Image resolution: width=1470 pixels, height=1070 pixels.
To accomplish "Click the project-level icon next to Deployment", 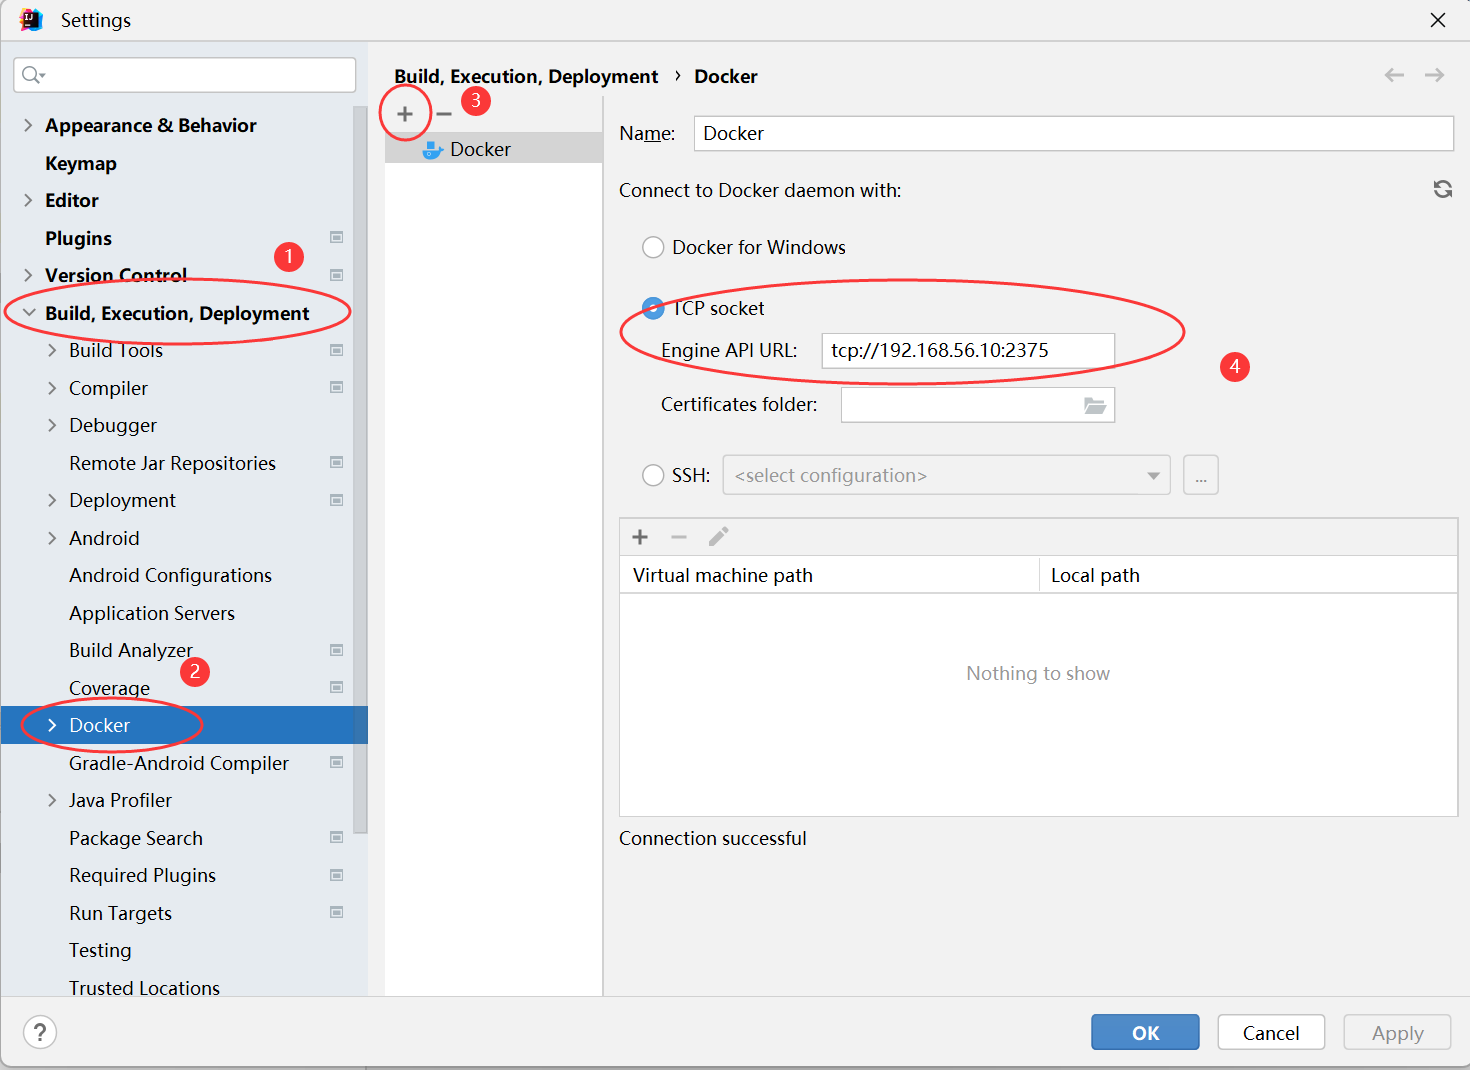I will click(x=337, y=500).
